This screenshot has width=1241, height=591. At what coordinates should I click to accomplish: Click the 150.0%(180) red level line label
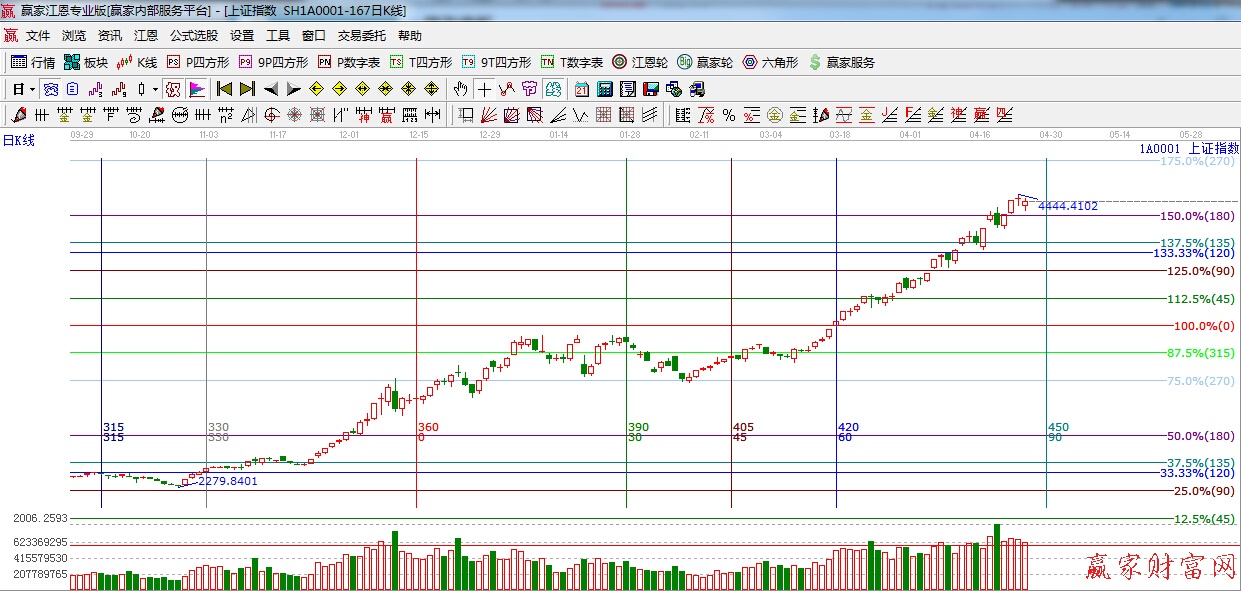[x=1196, y=216]
